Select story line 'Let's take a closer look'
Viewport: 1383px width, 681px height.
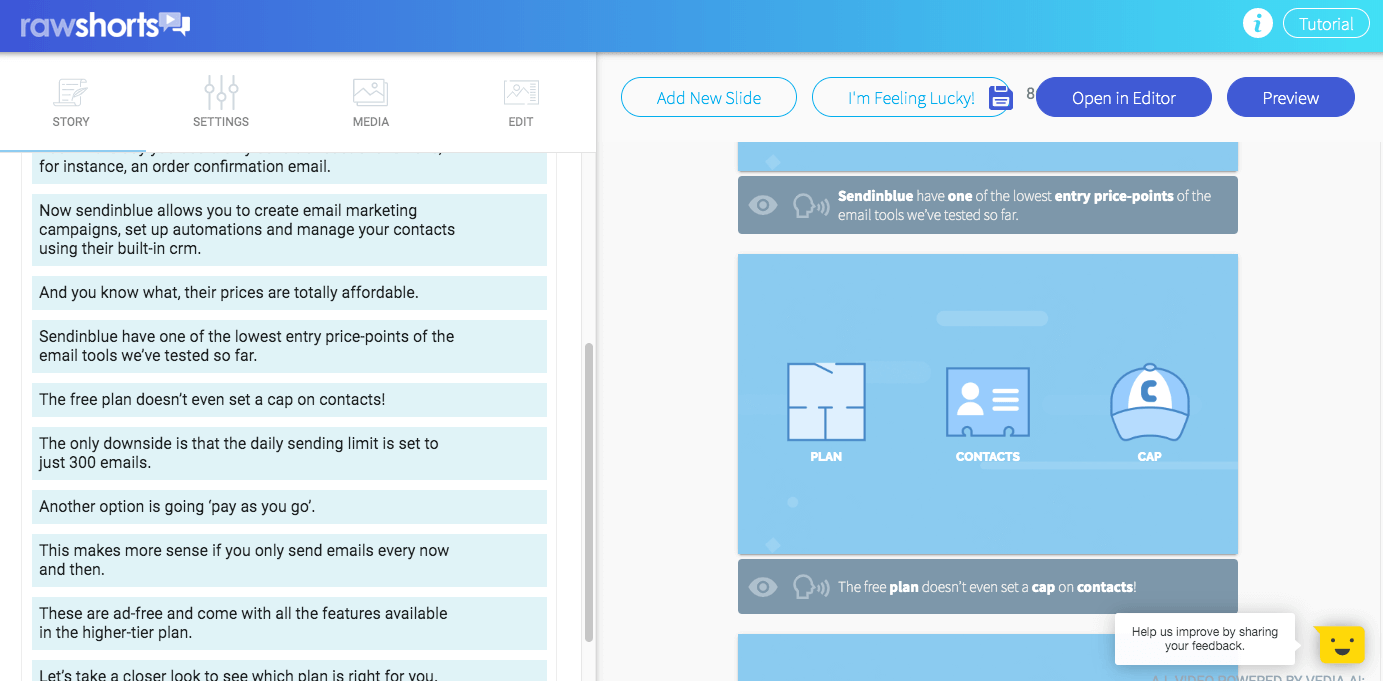point(289,671)
